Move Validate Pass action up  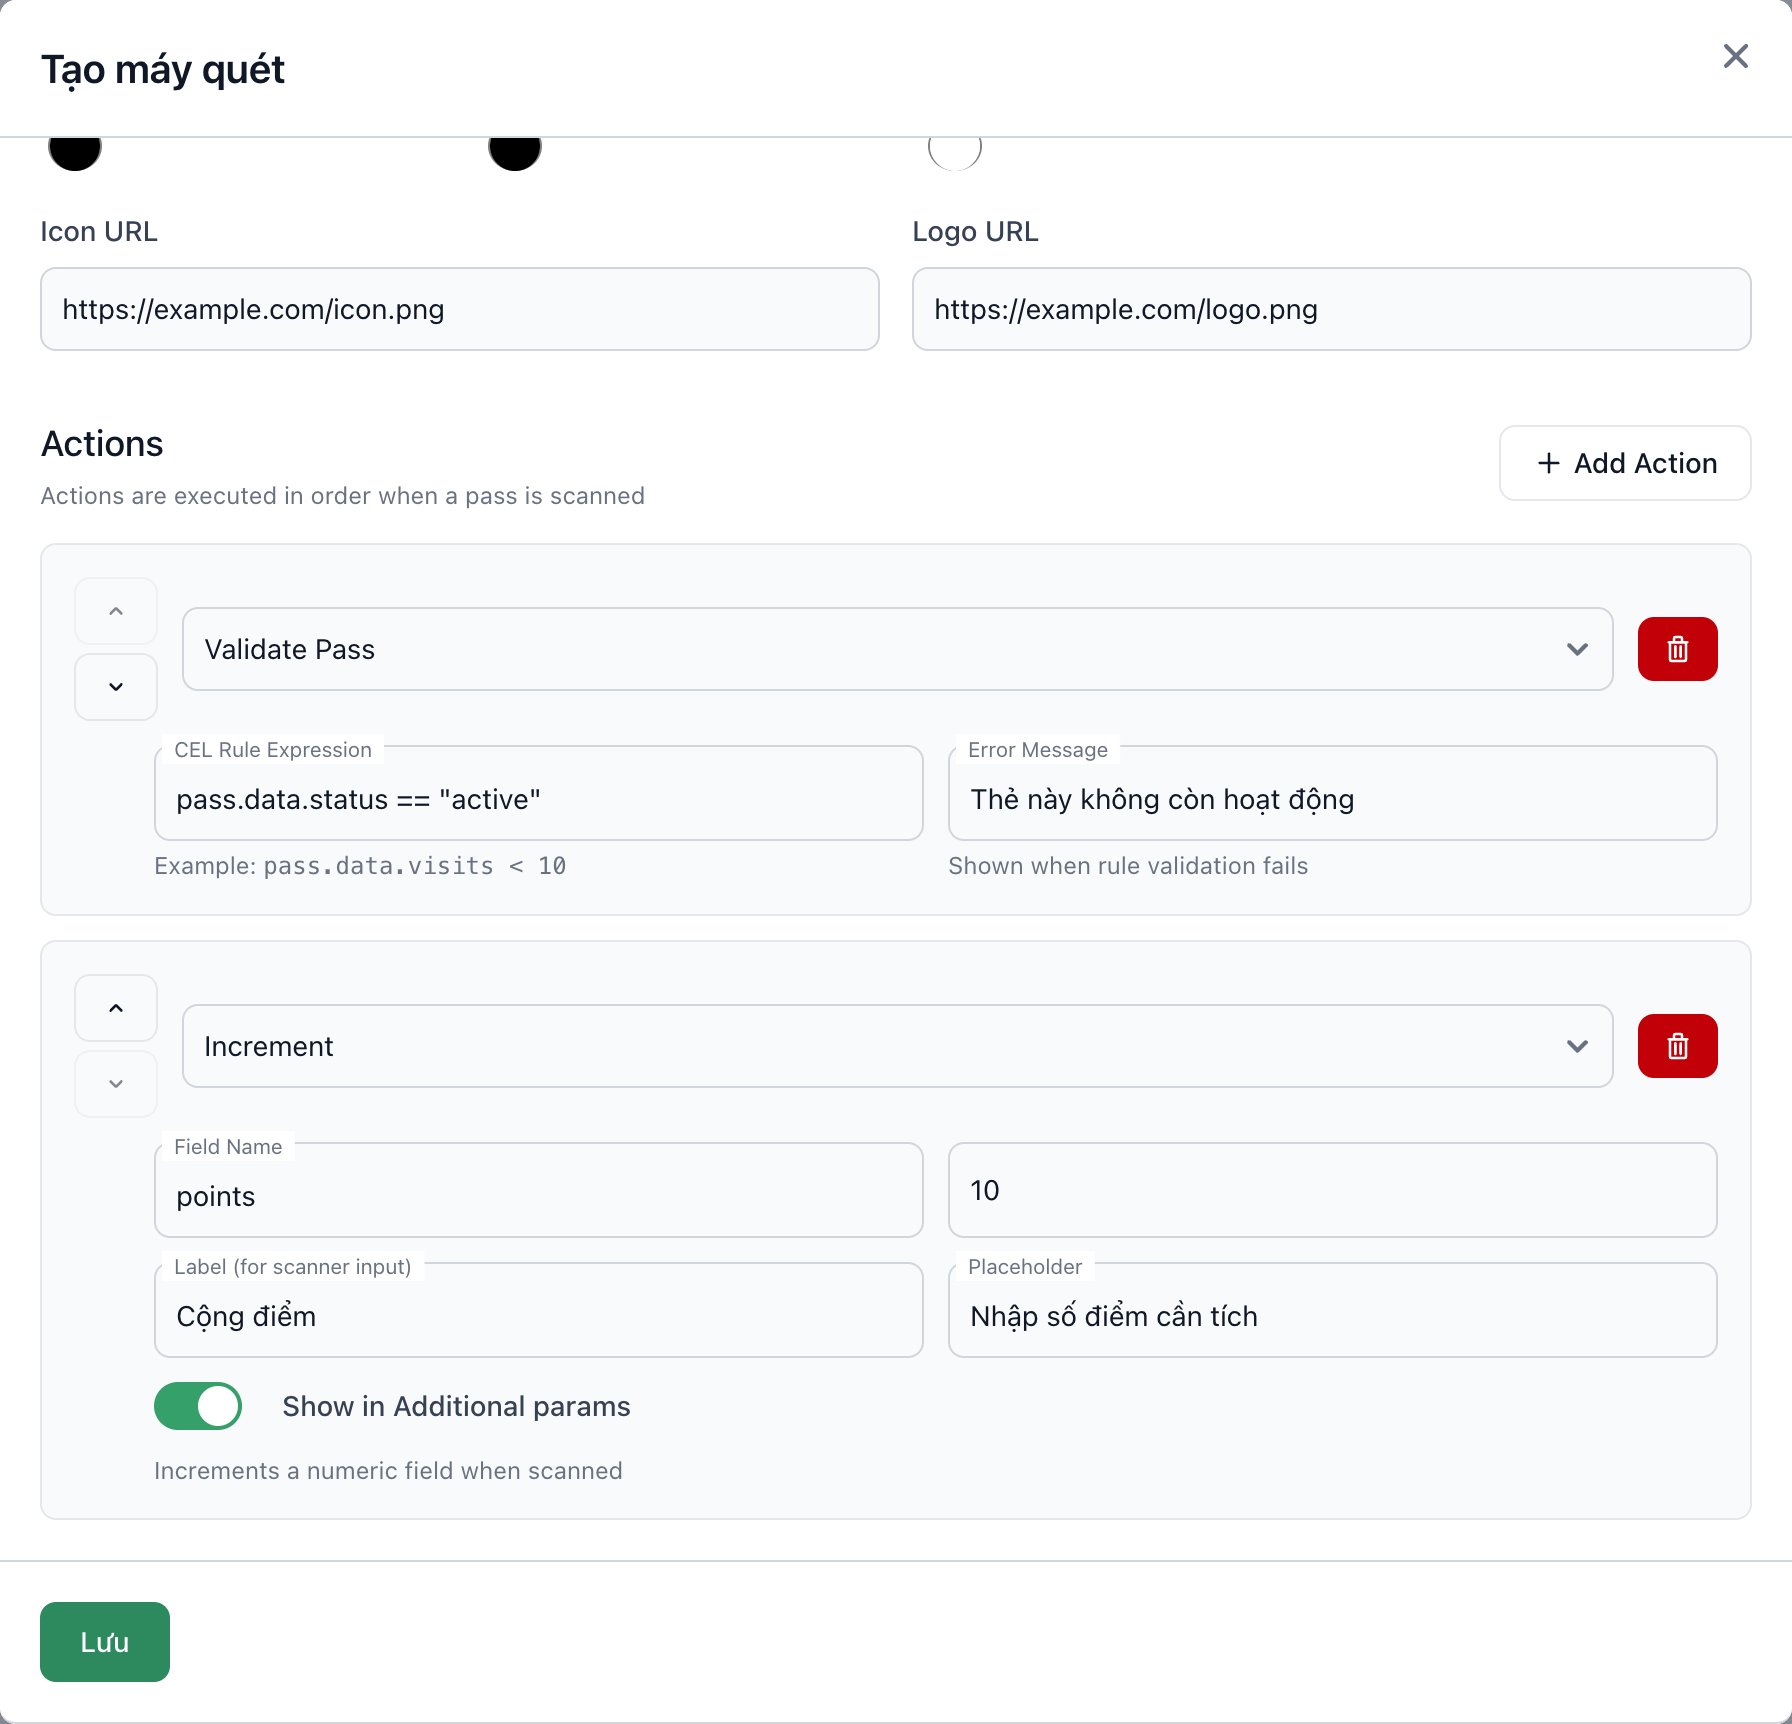(x=116, y=611)
